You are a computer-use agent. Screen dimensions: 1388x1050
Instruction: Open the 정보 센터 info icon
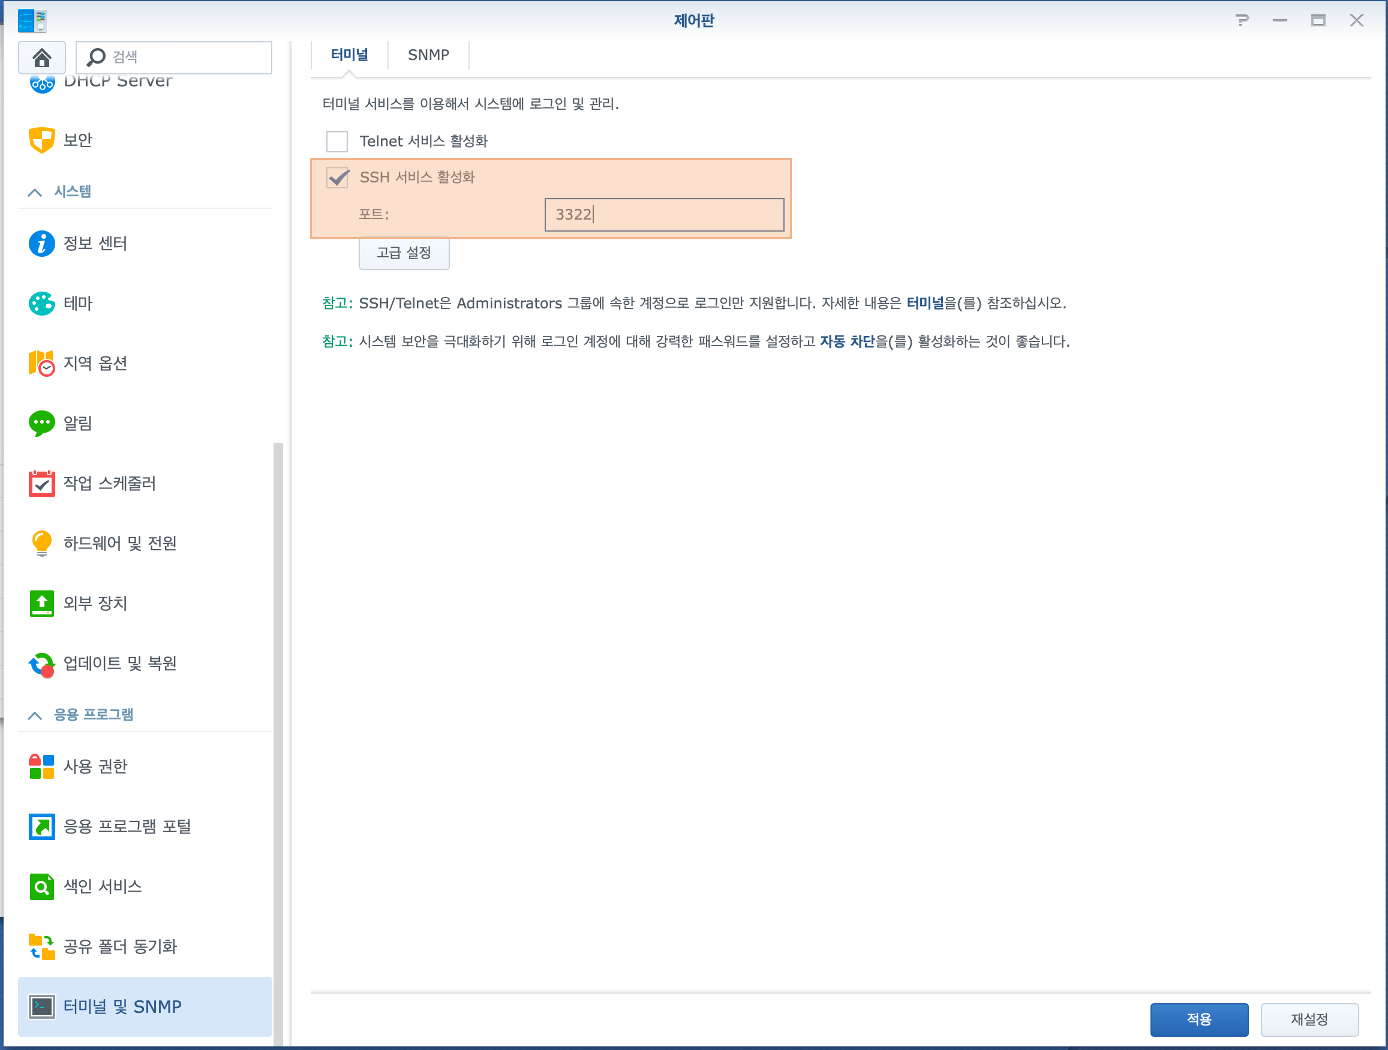(x=42, y=243)
